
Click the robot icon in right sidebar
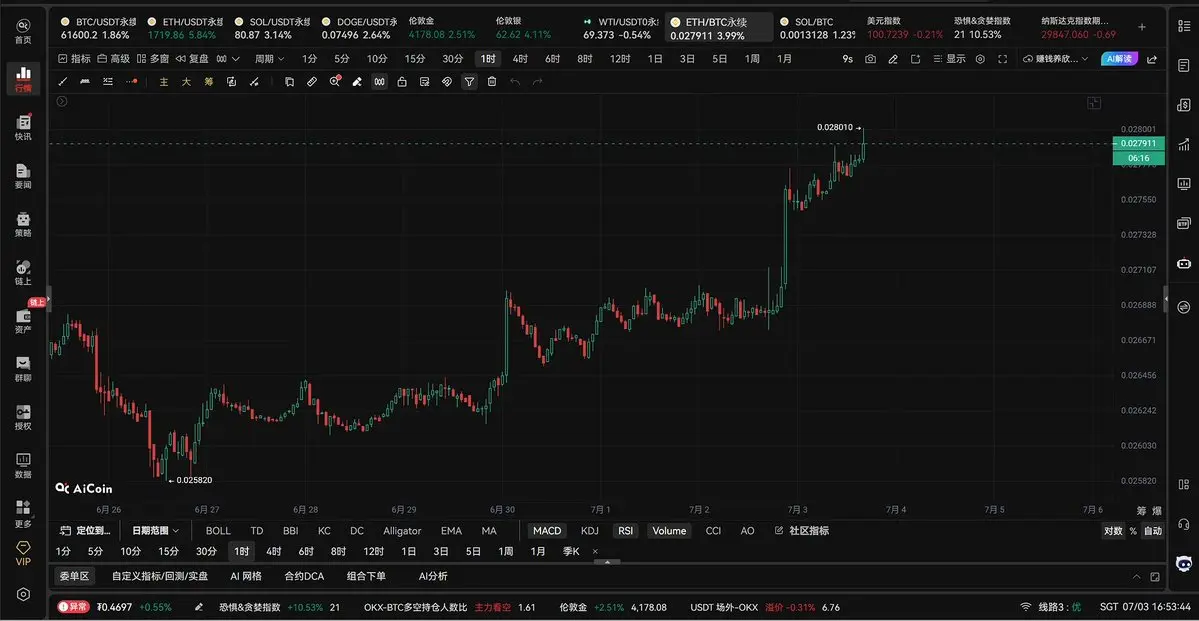pyautogui.click(x=1184, y=264)
